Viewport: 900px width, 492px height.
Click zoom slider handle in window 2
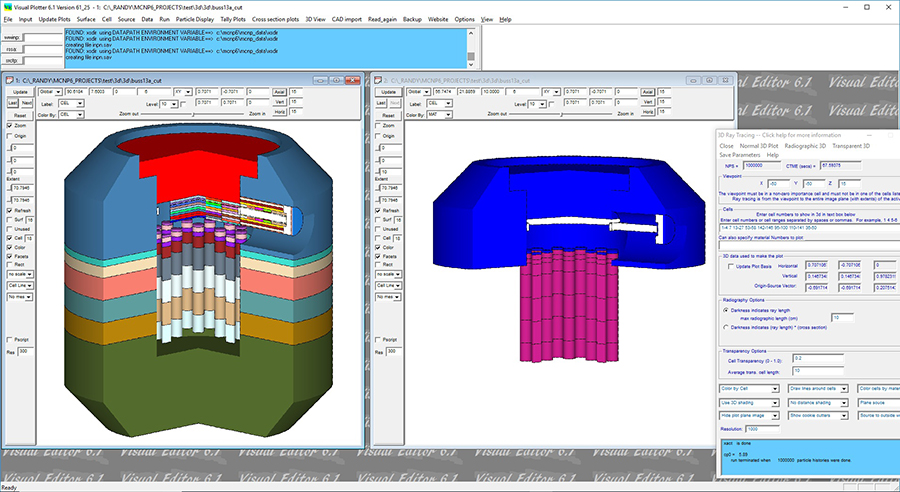point(562,114)
